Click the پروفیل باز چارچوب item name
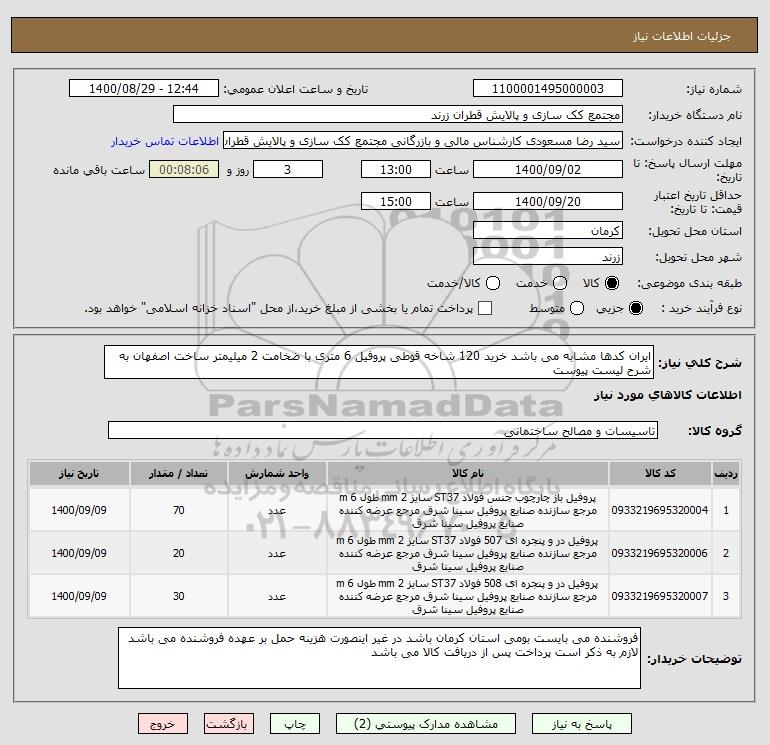This screenshot has width=770, height=745. point(468,510)
